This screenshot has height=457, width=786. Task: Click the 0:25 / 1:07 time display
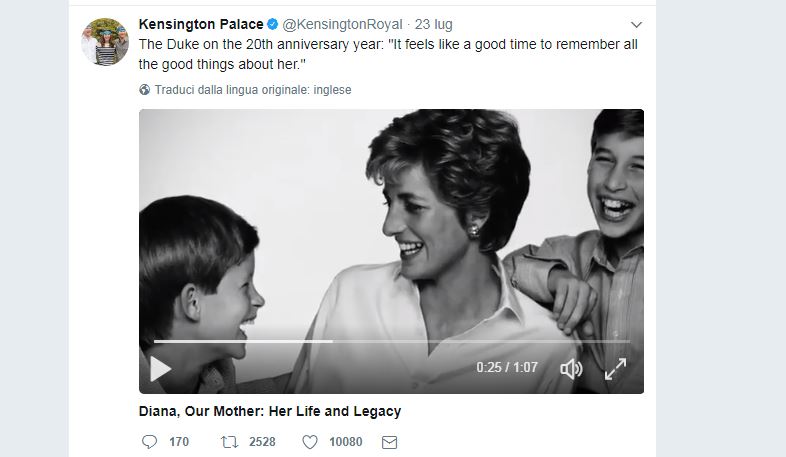(507, 368)
